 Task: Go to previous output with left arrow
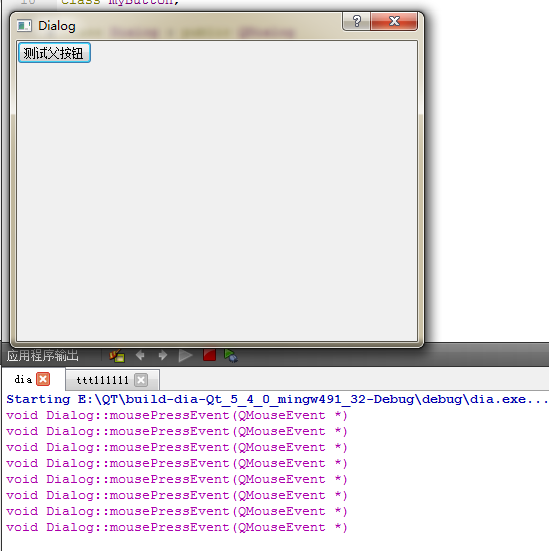pyautogui.click(x=140, y=356)
